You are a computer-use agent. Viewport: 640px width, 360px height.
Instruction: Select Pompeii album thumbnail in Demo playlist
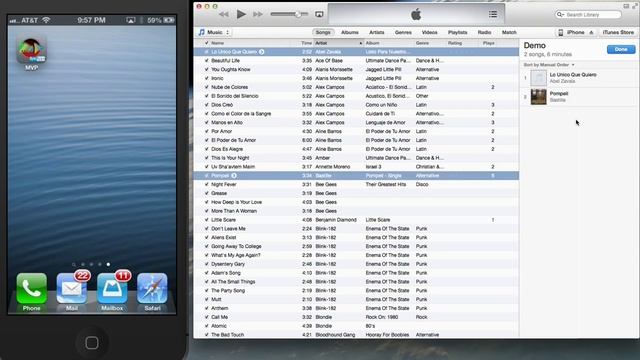coord(538,97)
